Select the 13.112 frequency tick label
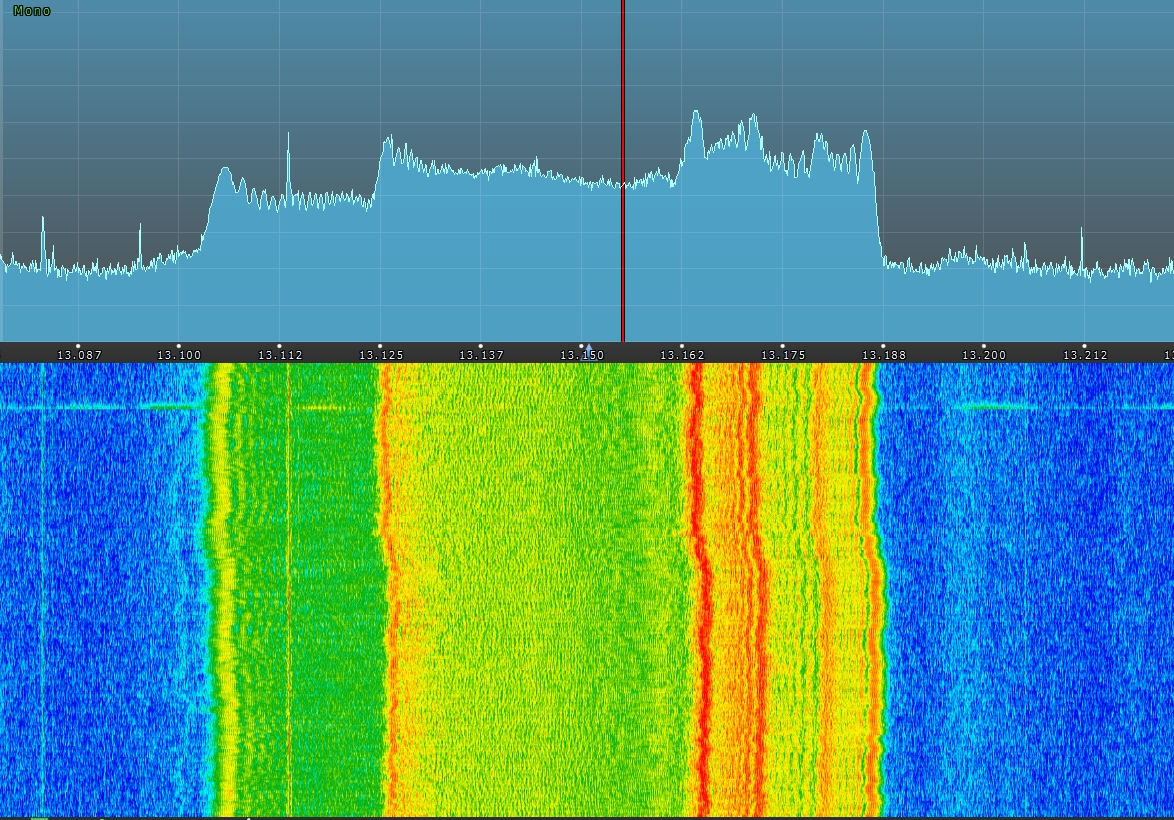This screenshot has height=820, width=1174. (280, 355)
